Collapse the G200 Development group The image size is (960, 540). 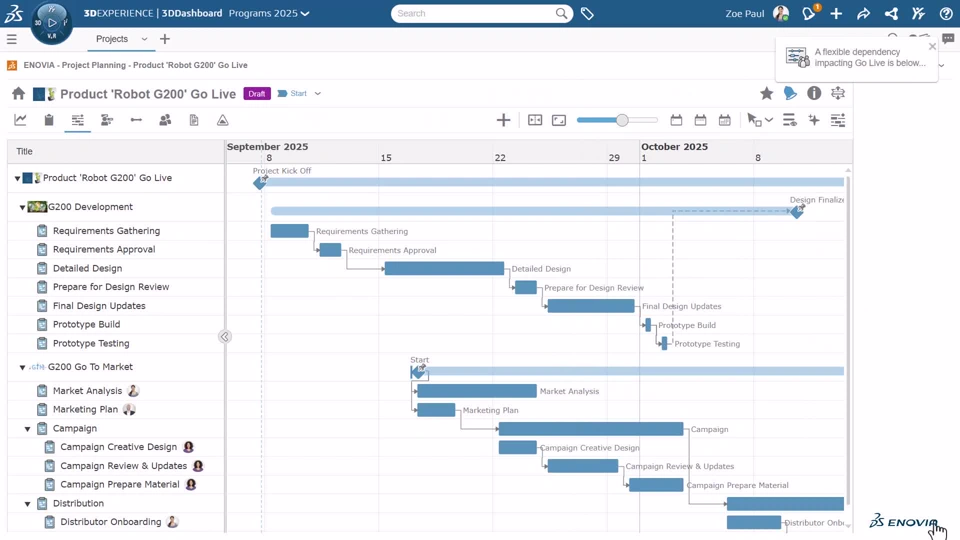coord(23,208)
